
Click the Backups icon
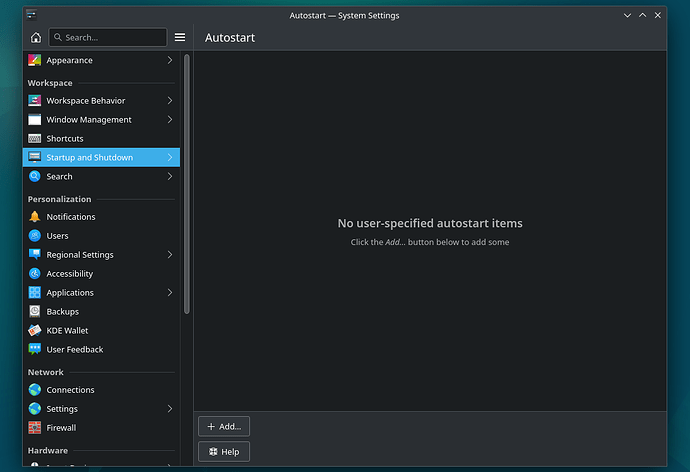pyautogui.click(x=34, y=311)
